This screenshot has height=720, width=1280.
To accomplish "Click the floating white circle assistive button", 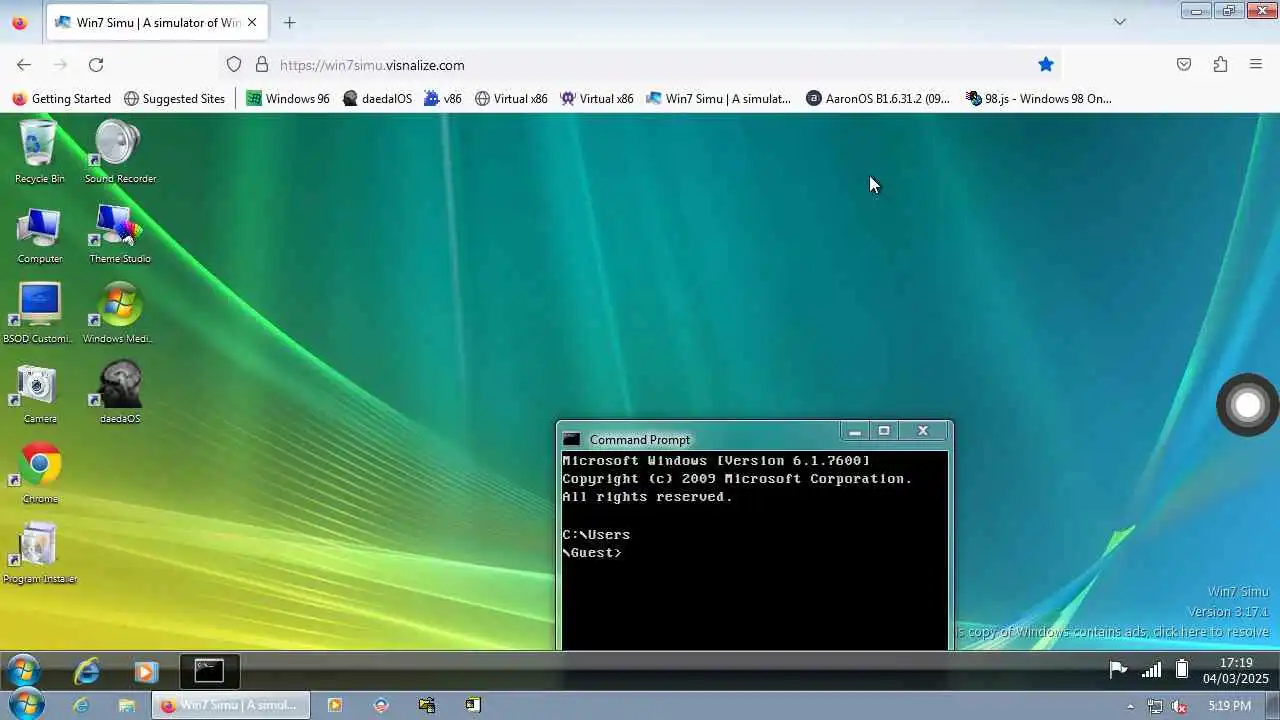I will tap(1247, 404).
